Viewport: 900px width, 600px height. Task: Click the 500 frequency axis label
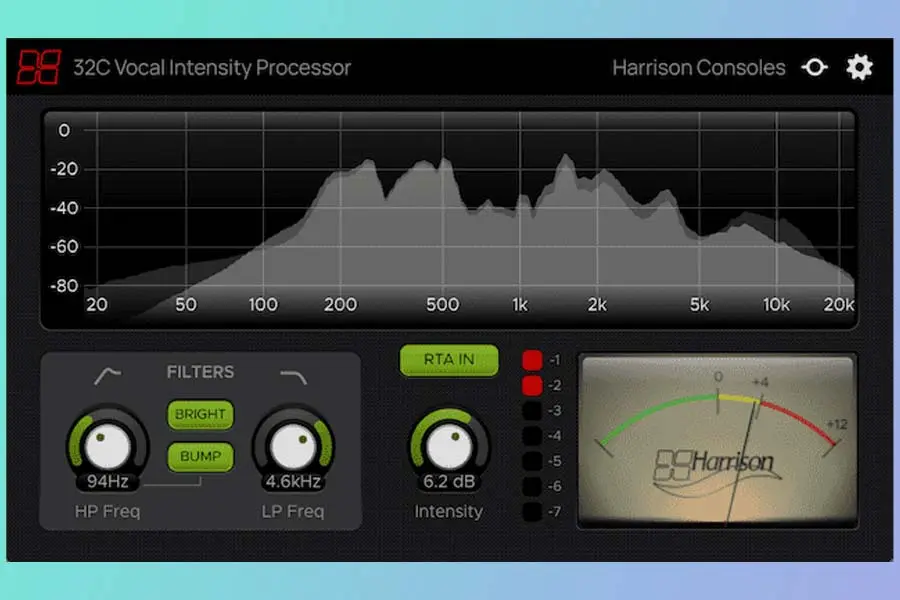pyautogui.click(x=443, y=305)
